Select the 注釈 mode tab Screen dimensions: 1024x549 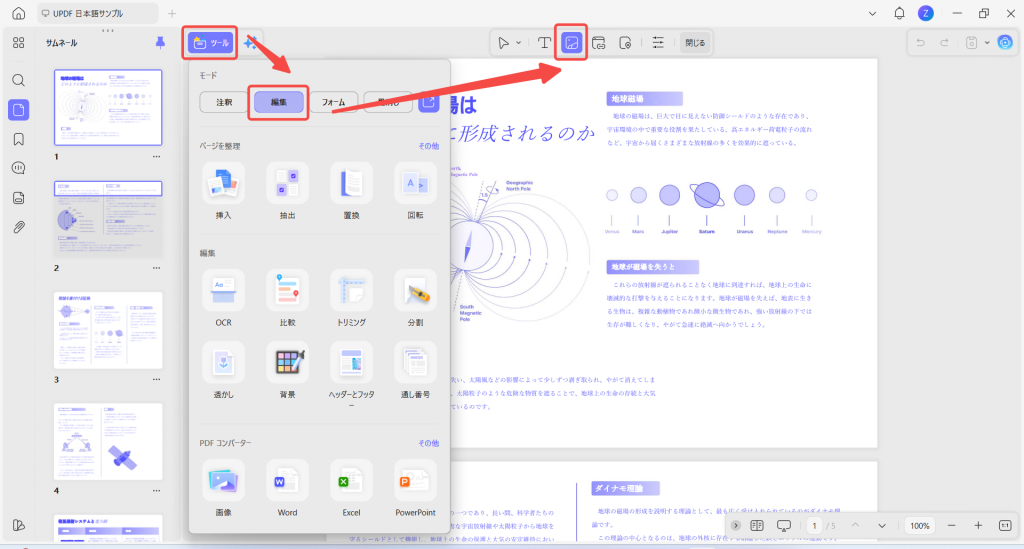224,102
